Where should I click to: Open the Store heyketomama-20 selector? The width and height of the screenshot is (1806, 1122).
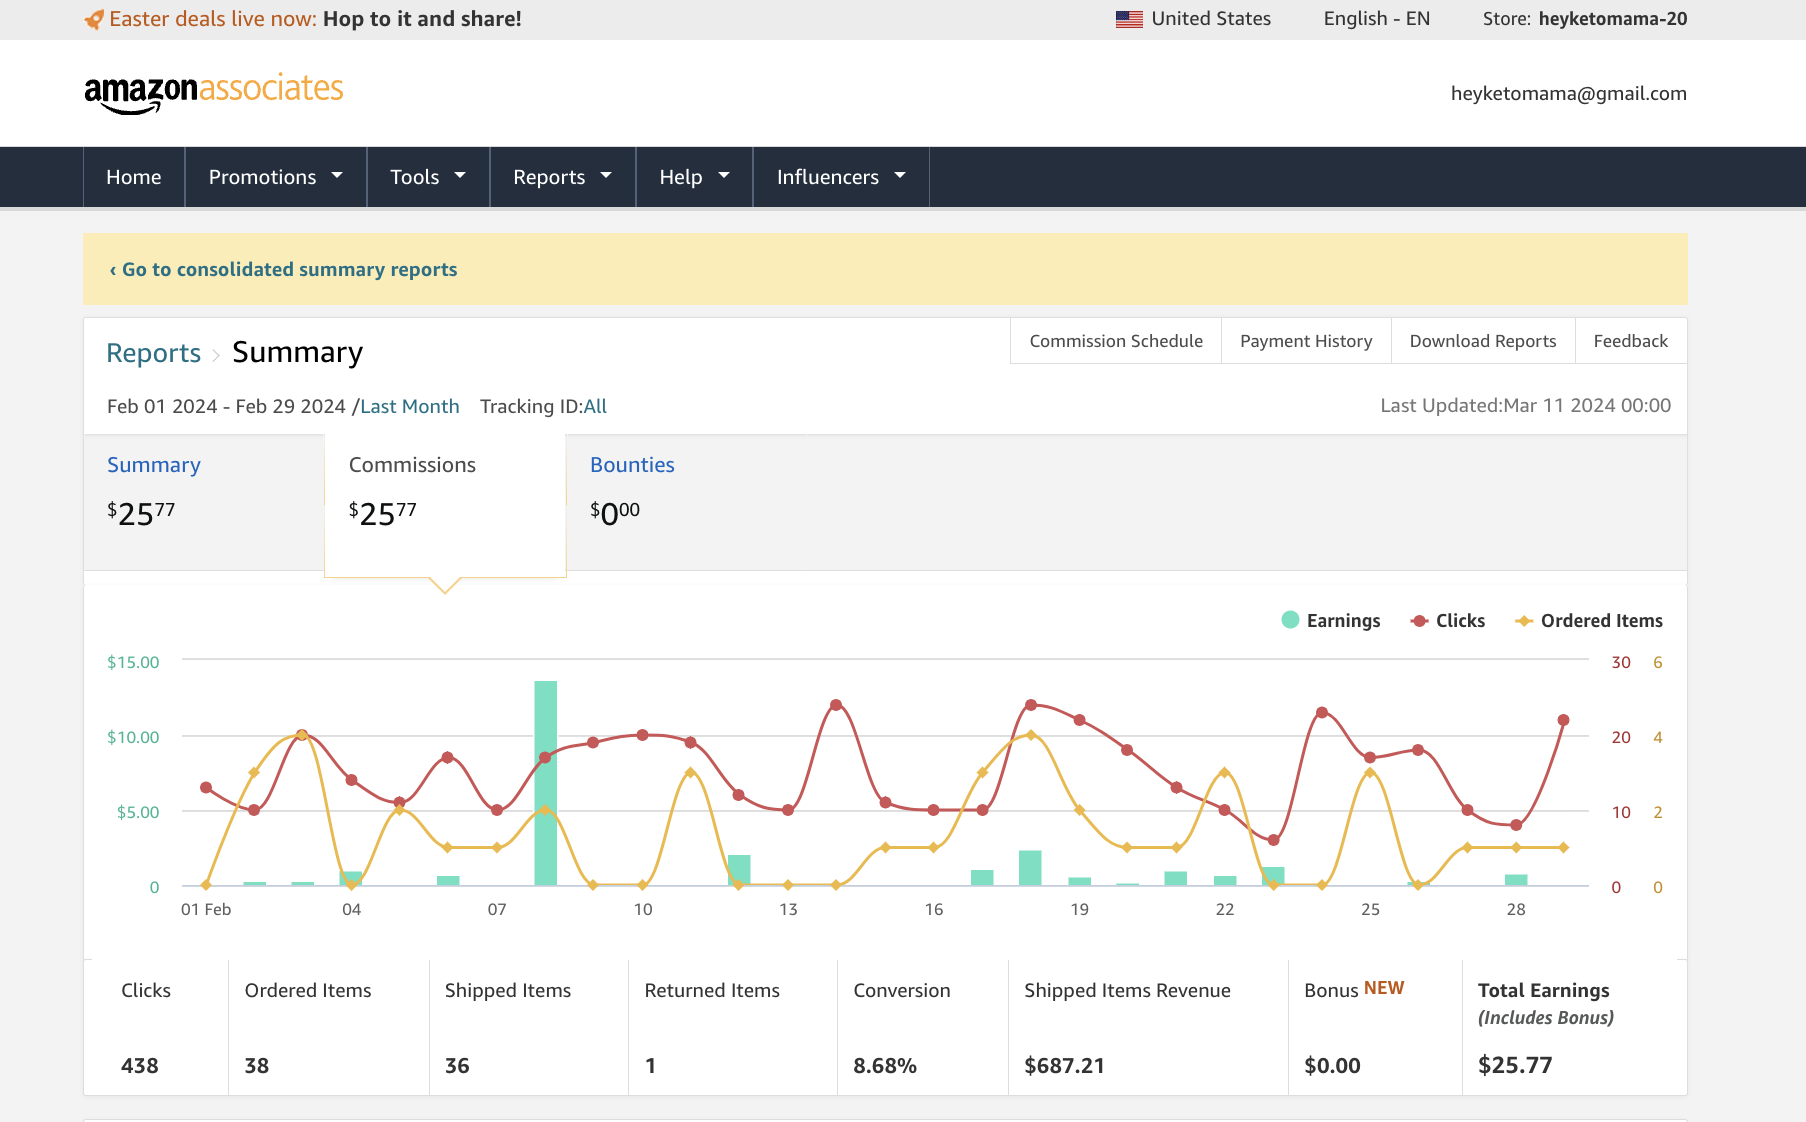click(x=1585, y=19)
